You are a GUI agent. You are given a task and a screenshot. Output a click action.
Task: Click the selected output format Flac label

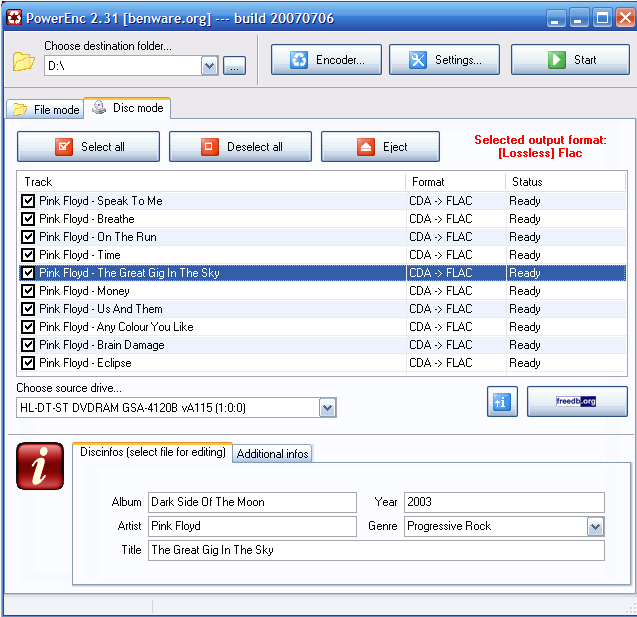[x=540, y=146]
